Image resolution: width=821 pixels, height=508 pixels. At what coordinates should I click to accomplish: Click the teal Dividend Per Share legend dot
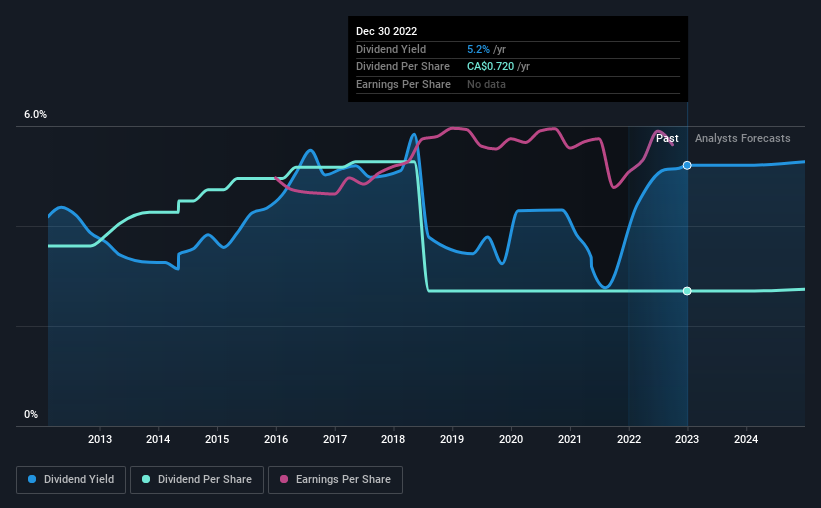pos(146,479)
